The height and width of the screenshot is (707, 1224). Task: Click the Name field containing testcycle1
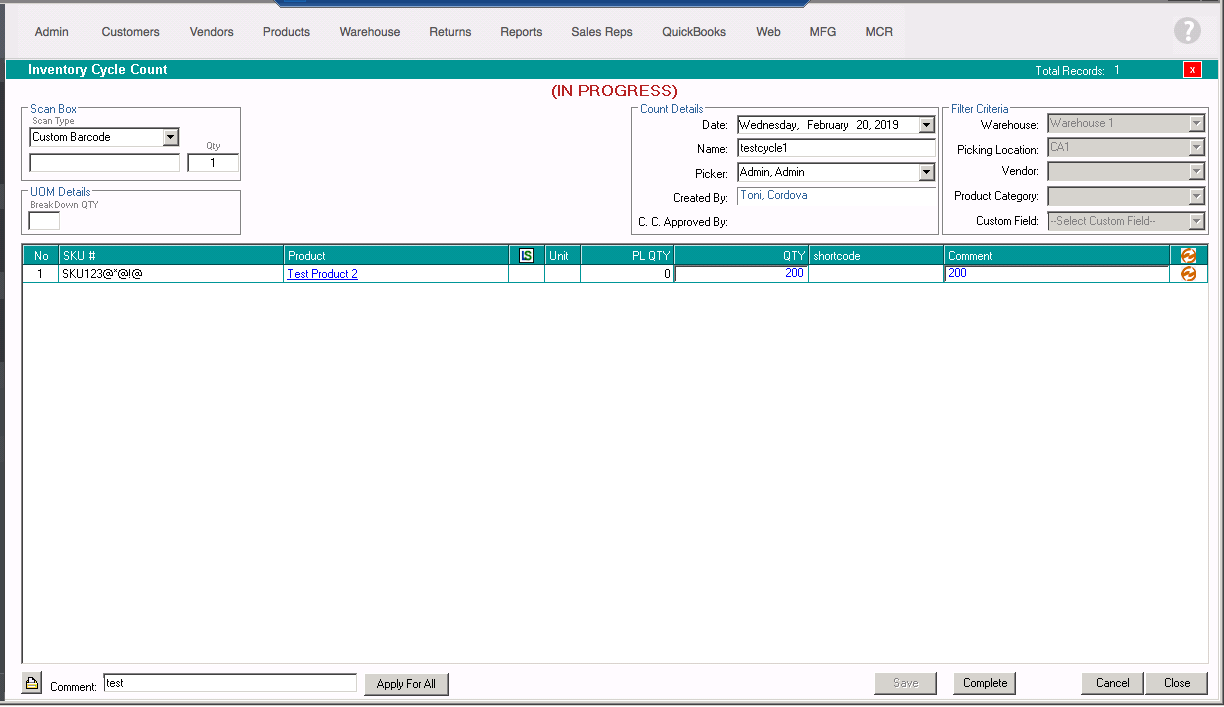pyautogui.click(x=835, y=148)
